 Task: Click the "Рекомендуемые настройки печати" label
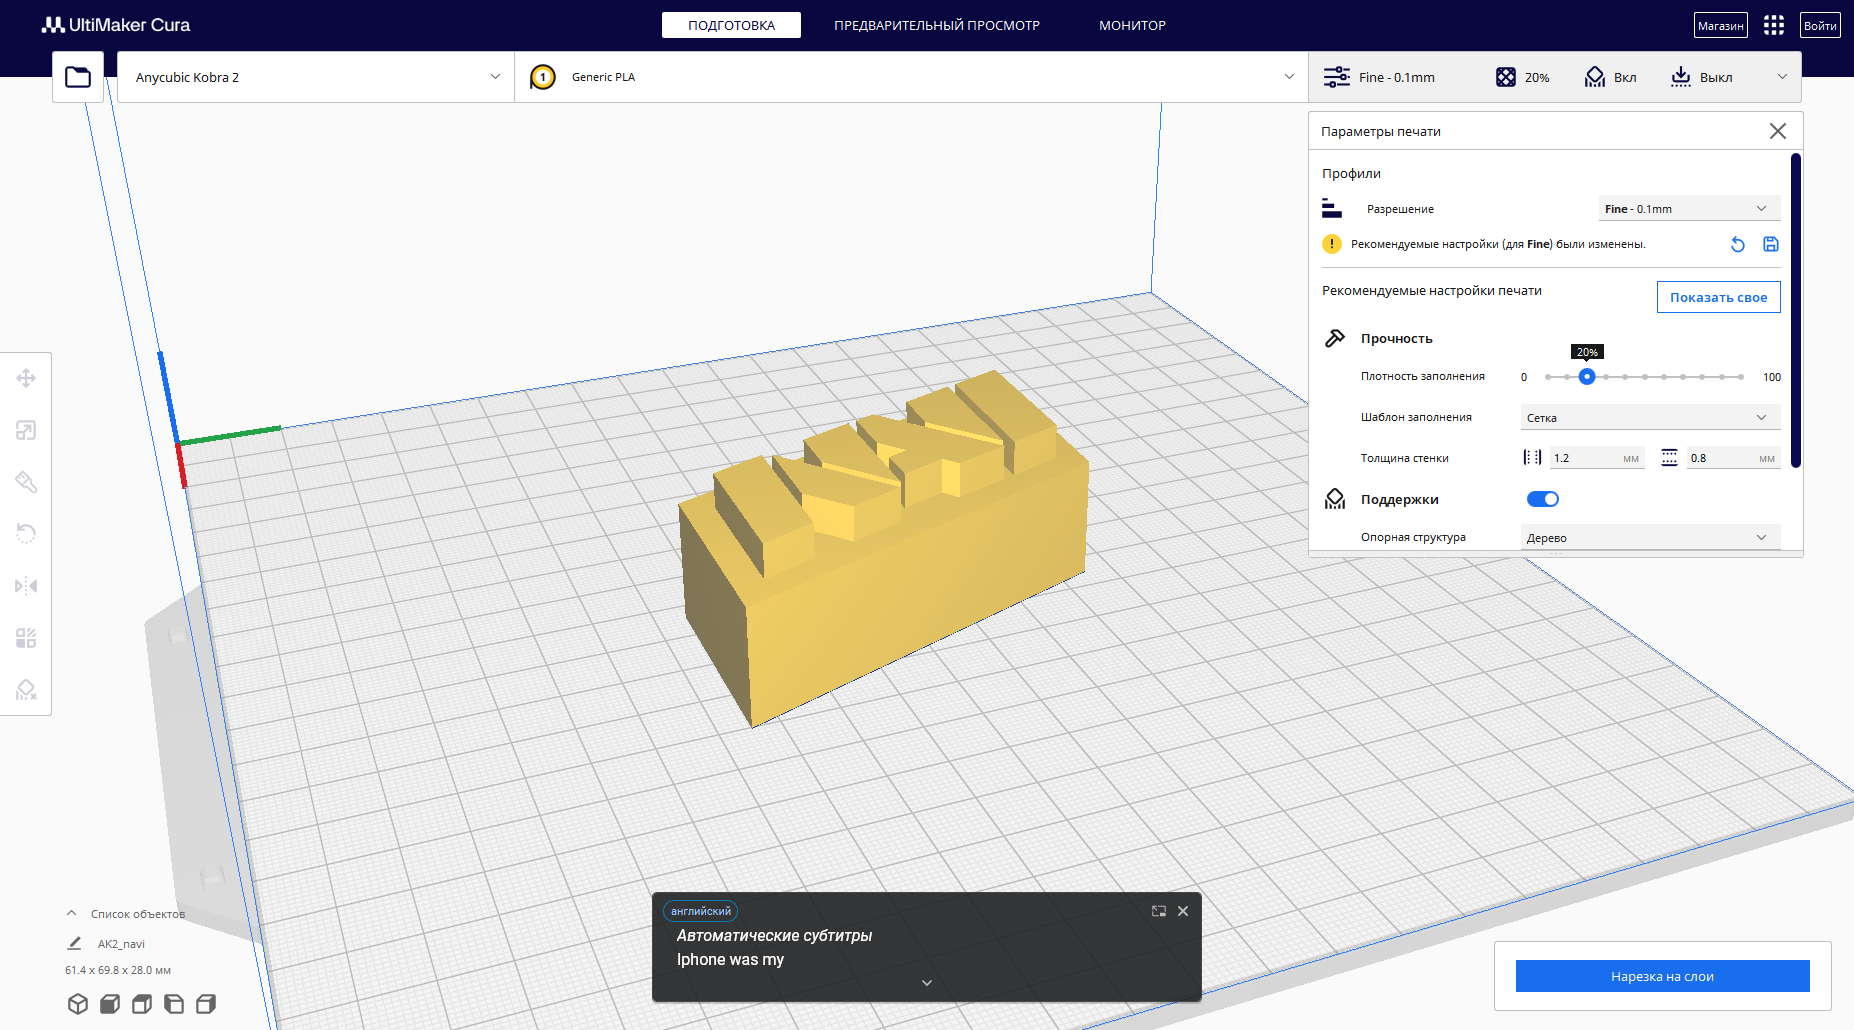1432,291
